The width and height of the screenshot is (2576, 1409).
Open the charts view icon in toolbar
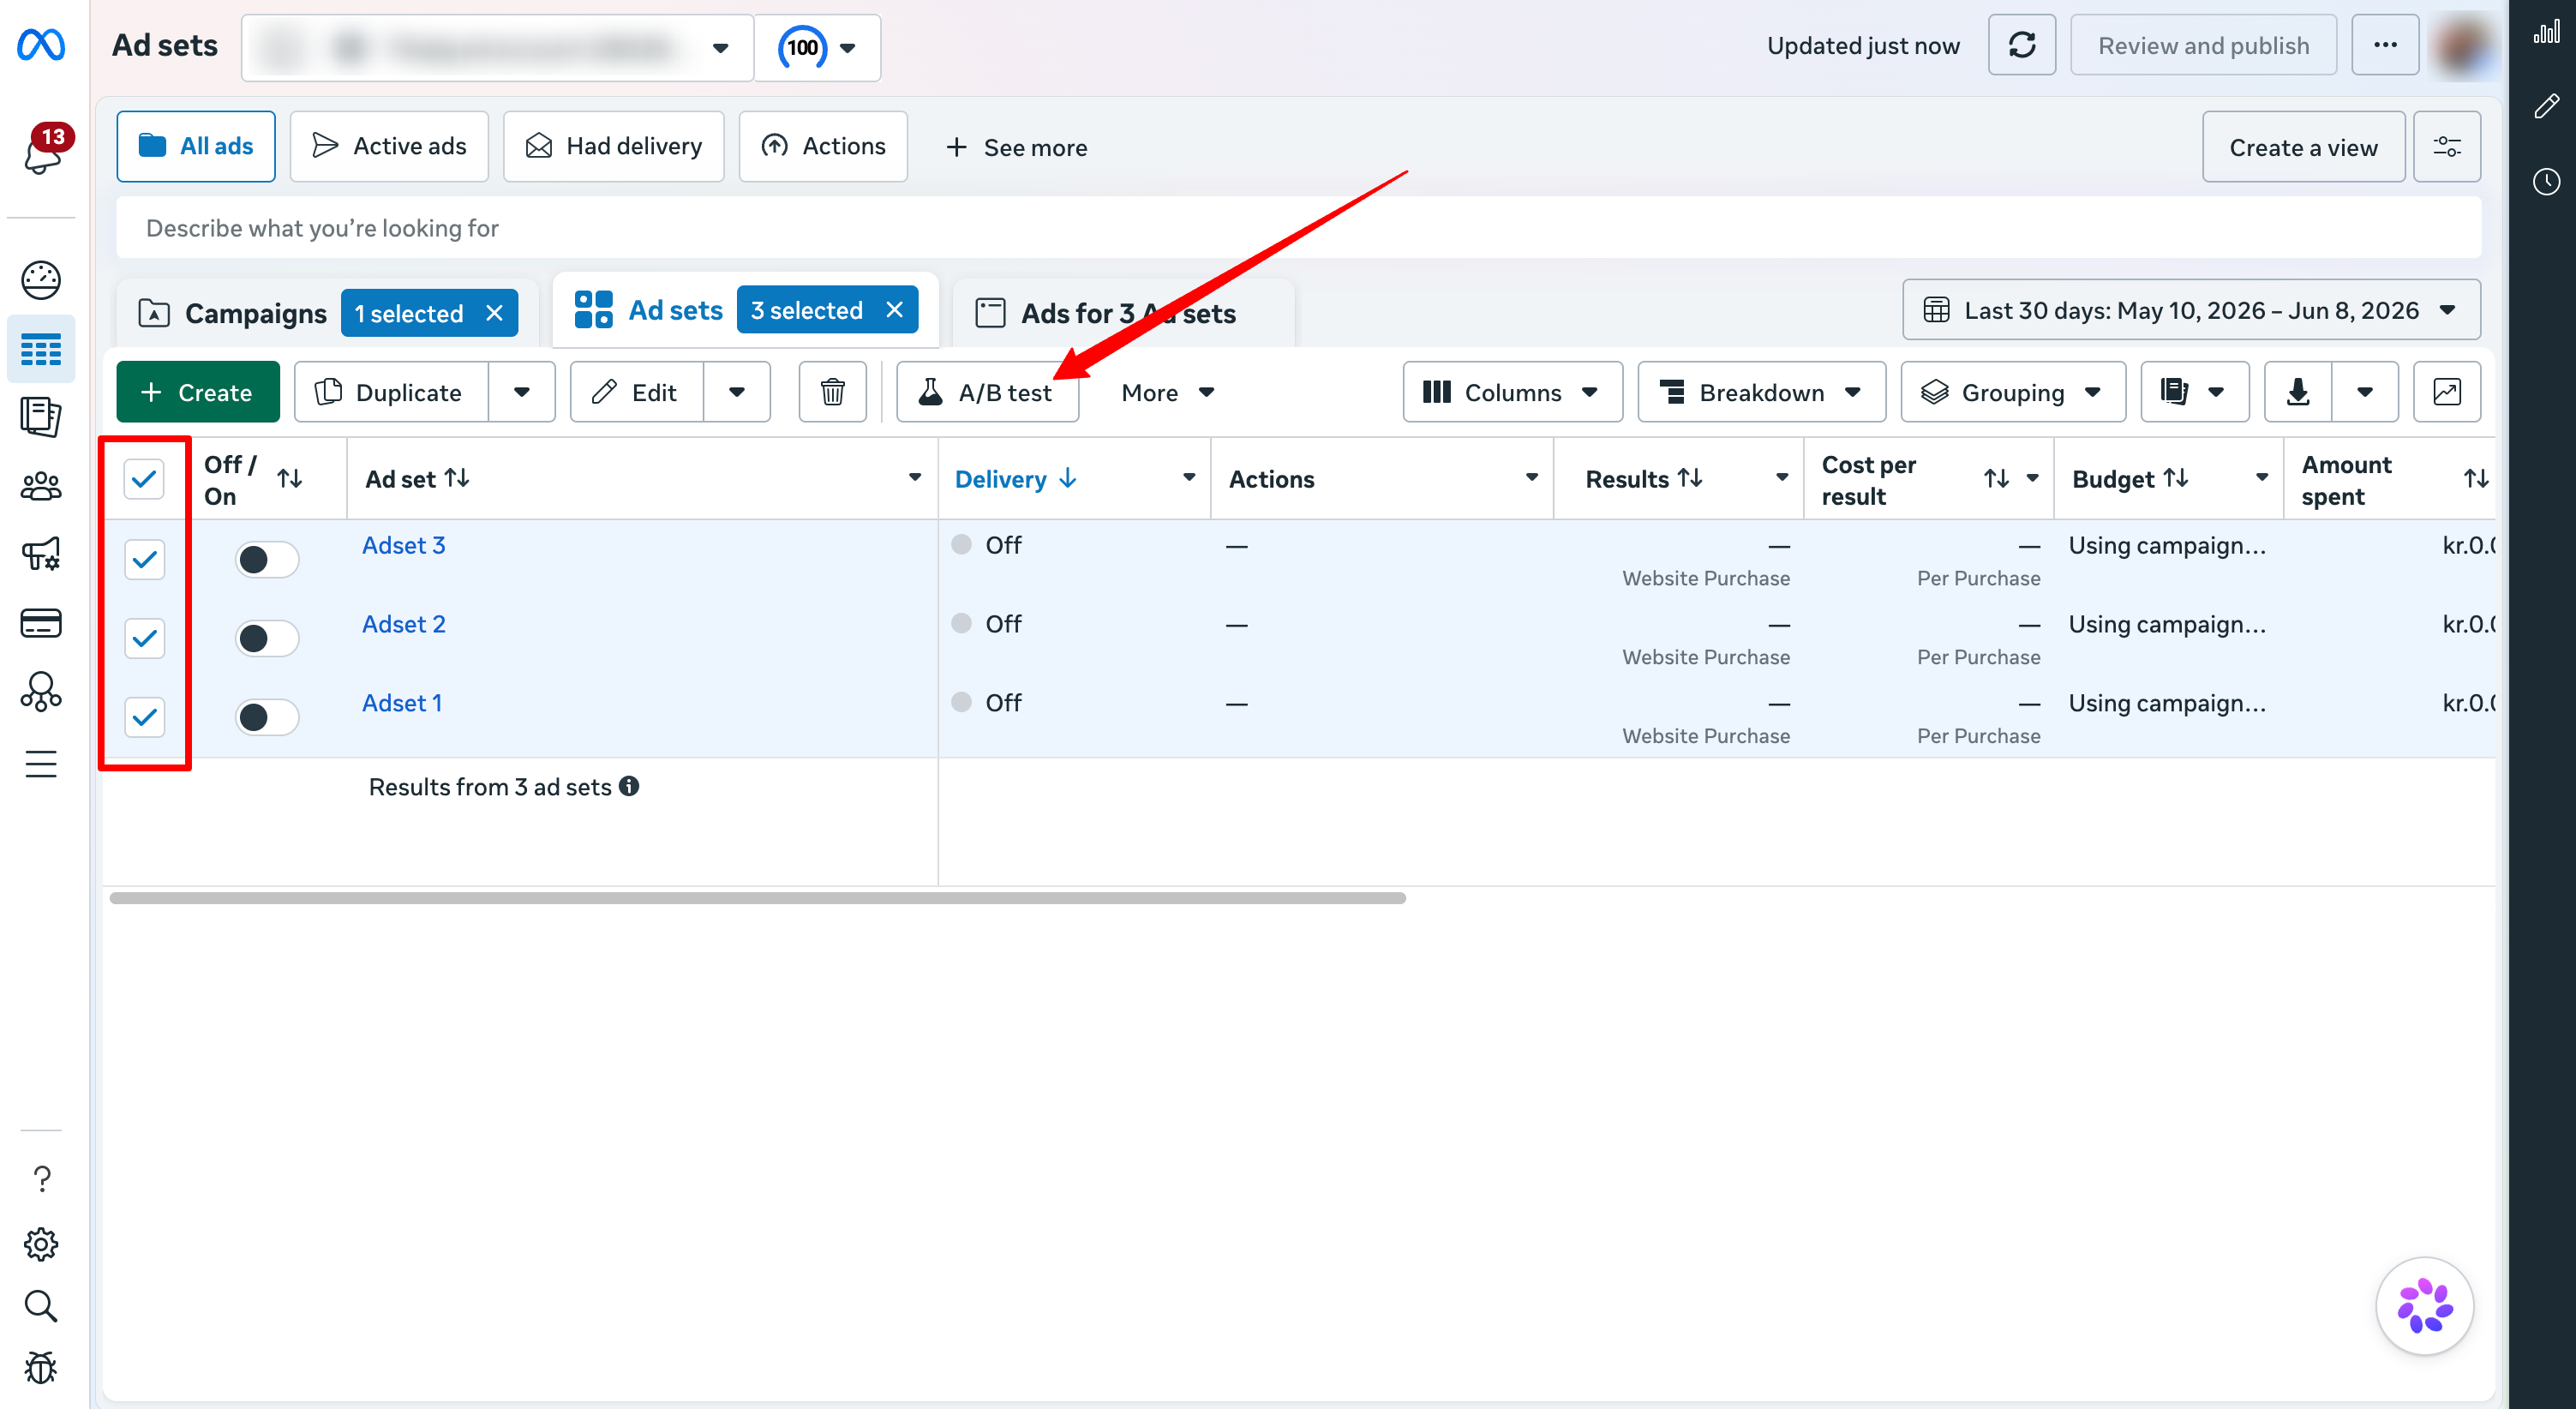tap(2447, 392)
